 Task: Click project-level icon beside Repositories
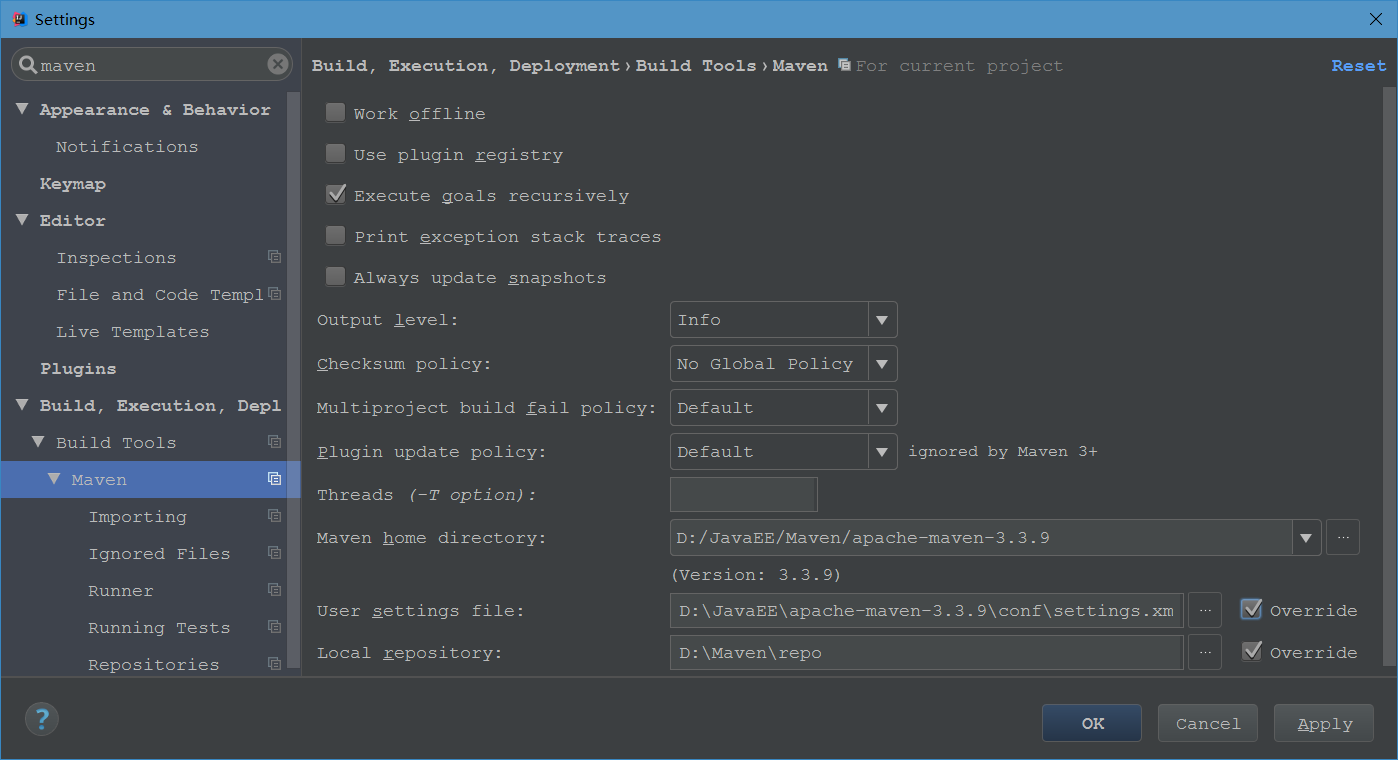[x=274, y=664]
